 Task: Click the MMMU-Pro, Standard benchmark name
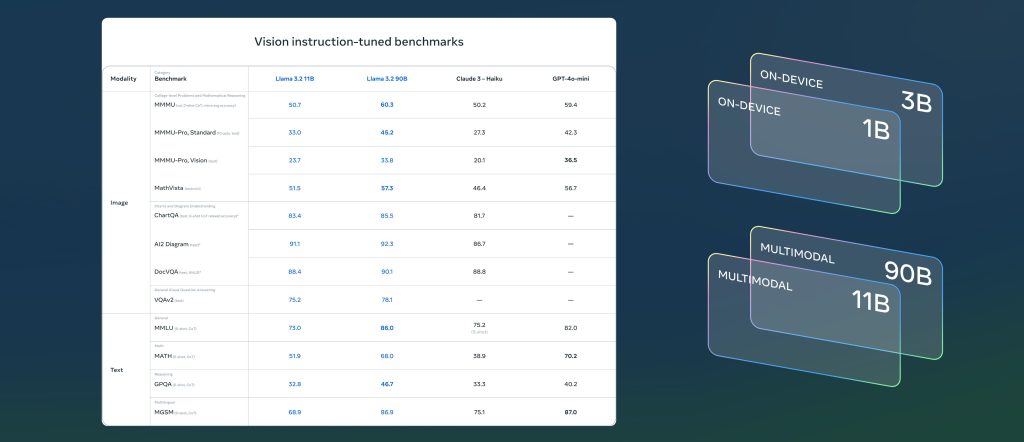point(185,133)
